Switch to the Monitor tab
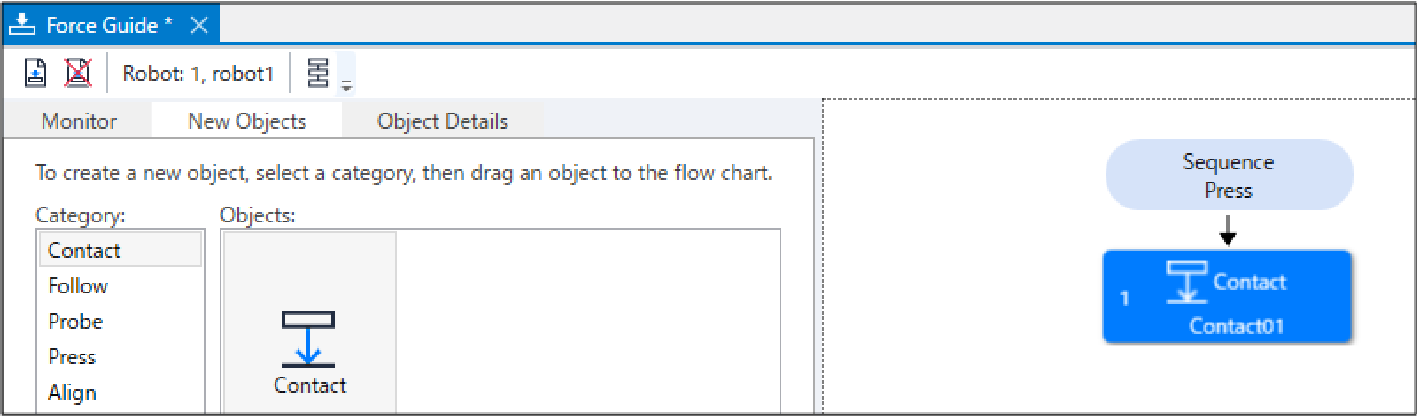This screenshot has height=416, width=1418. [79, 122]
